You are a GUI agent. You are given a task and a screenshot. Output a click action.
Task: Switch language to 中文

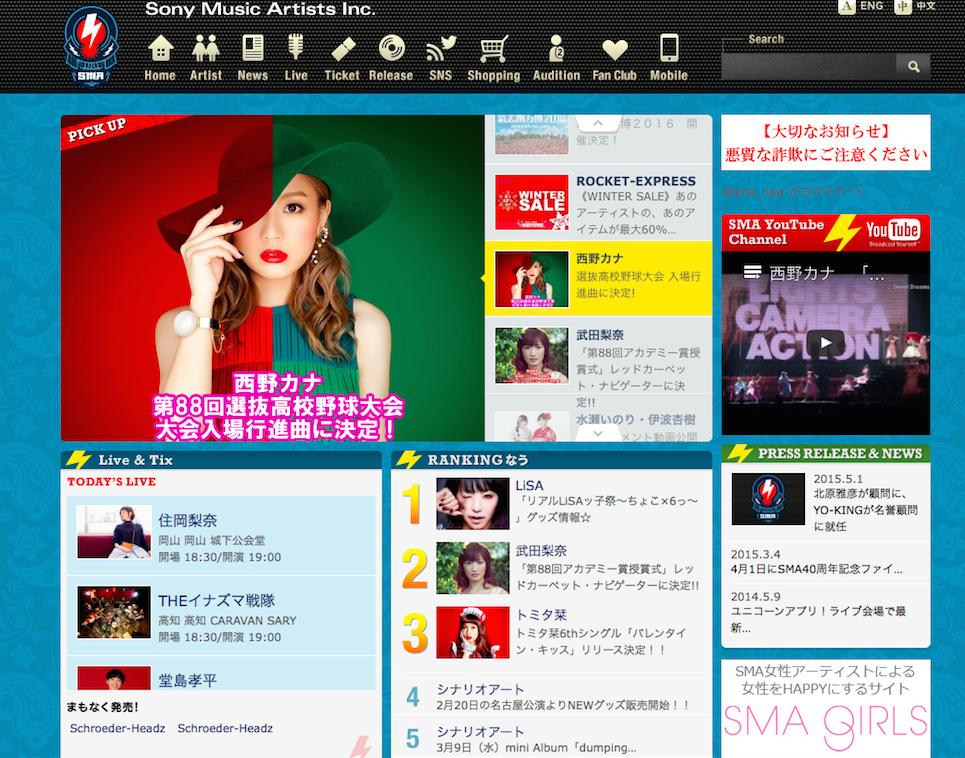(916, 7)
